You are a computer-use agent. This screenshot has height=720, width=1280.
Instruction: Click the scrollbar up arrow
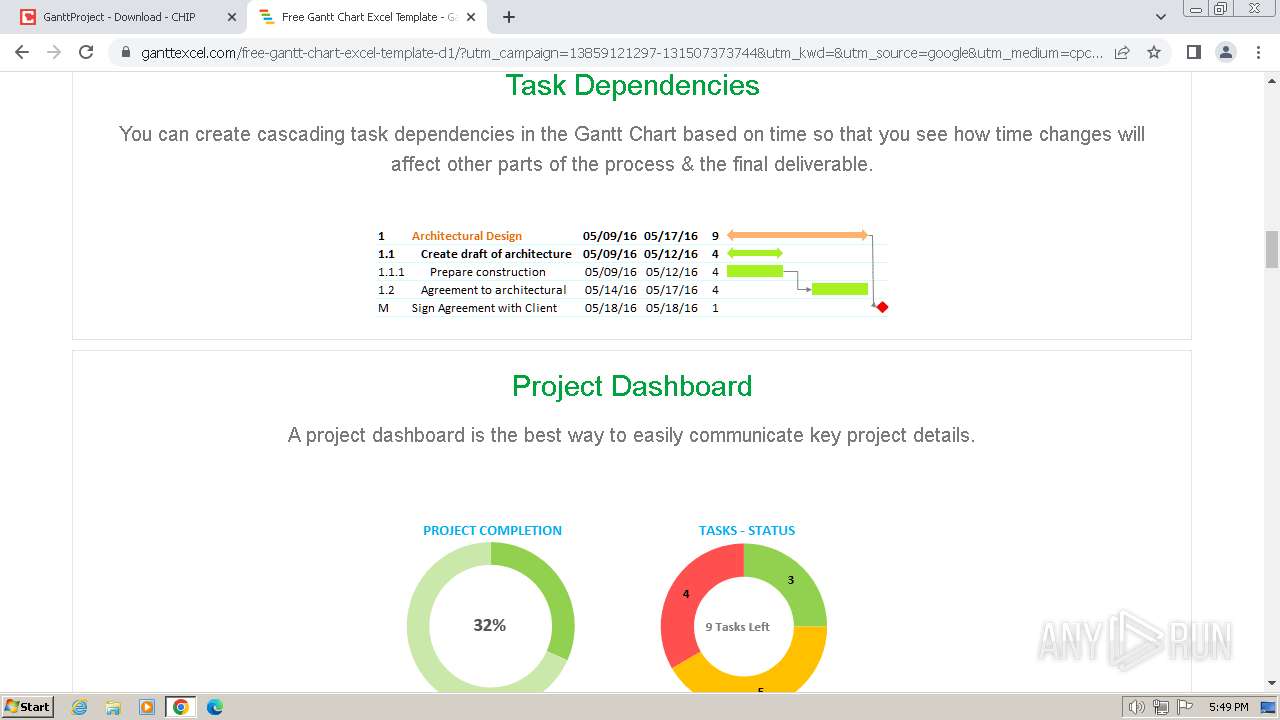[1272, 79]
